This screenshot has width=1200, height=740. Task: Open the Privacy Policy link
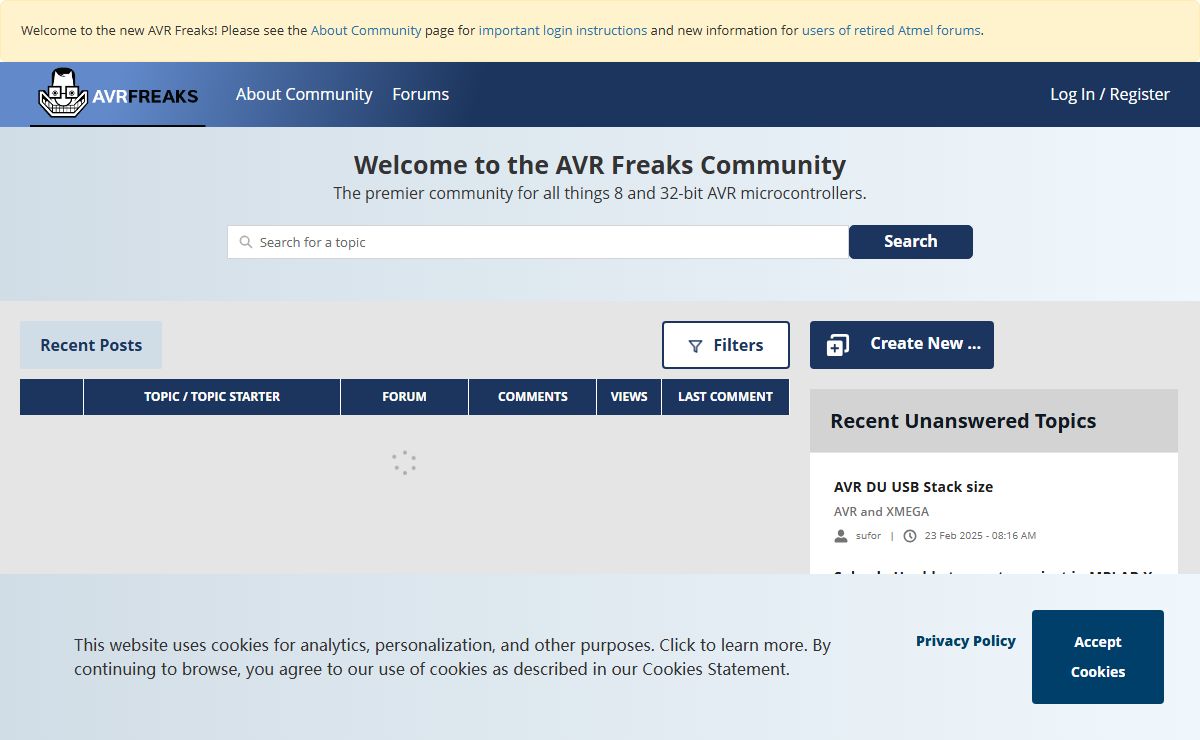pyautogui.click(x=966, y=641)
